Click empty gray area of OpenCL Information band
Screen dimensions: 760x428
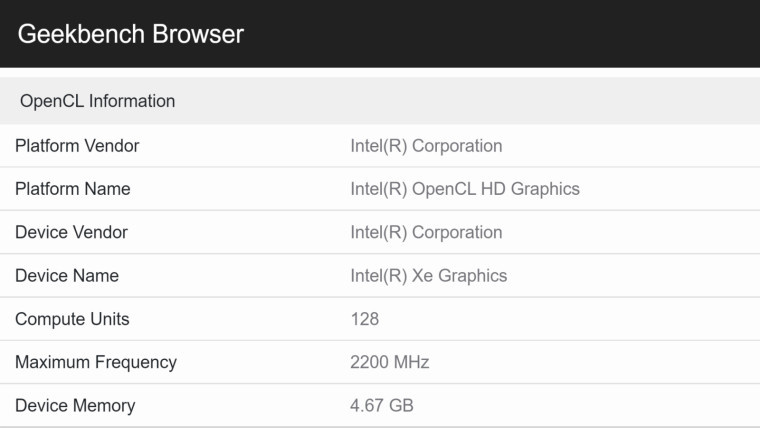click(x=460, y=101)
